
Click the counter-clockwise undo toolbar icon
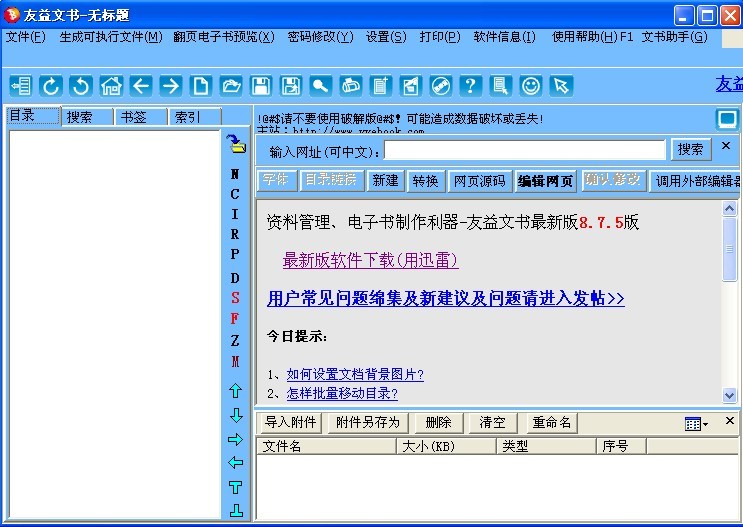point(81,86)
